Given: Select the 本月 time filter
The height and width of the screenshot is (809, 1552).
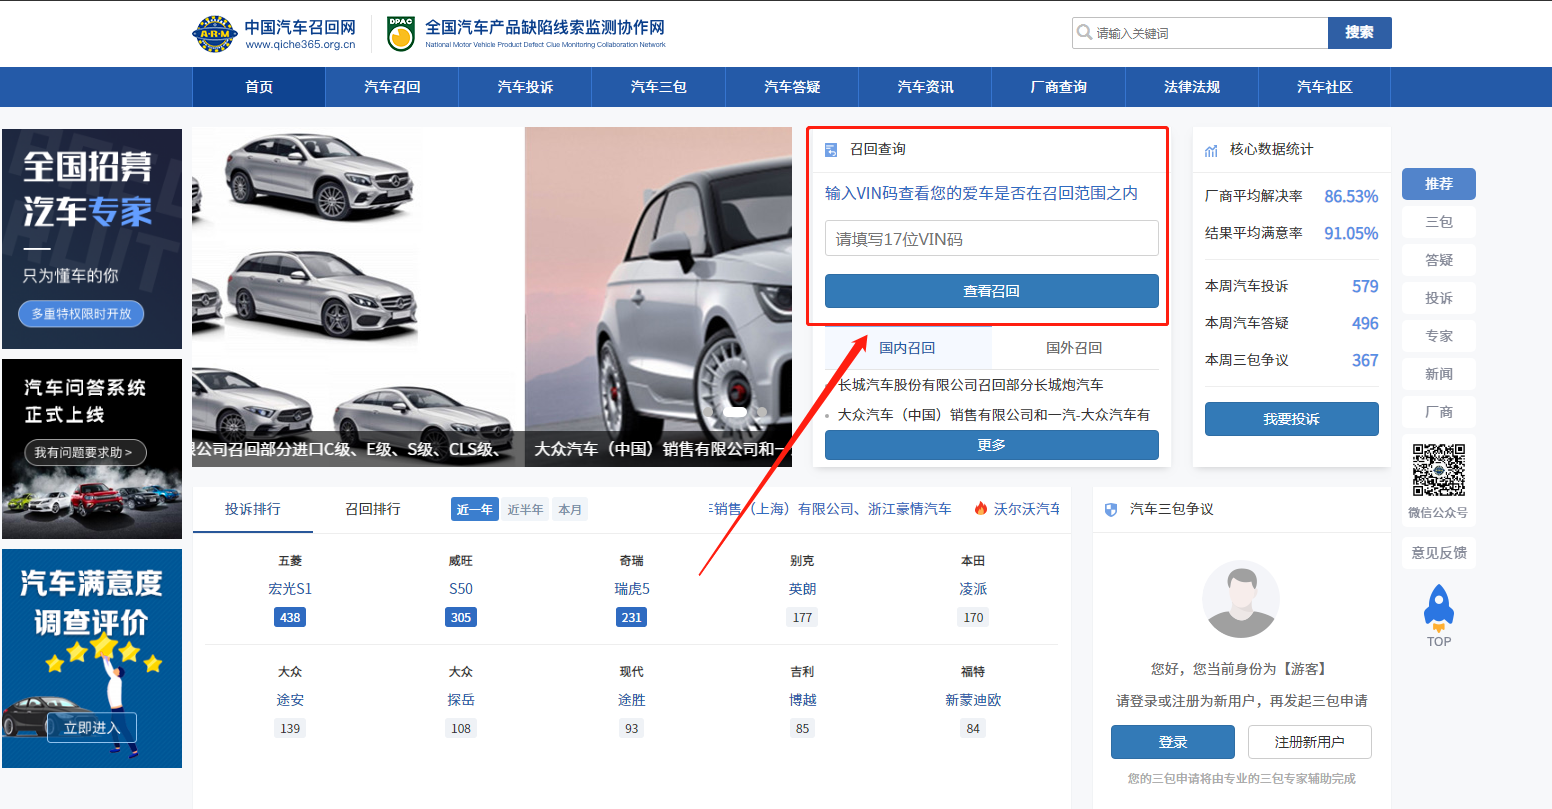Looking at the screenshot, I should (x=570, y=510).
